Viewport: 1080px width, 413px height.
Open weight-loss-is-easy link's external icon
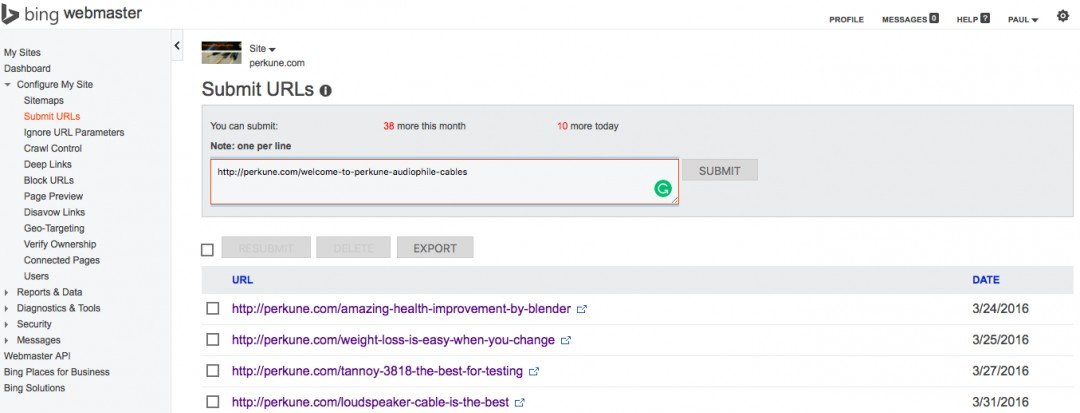(x=566, y=341)
